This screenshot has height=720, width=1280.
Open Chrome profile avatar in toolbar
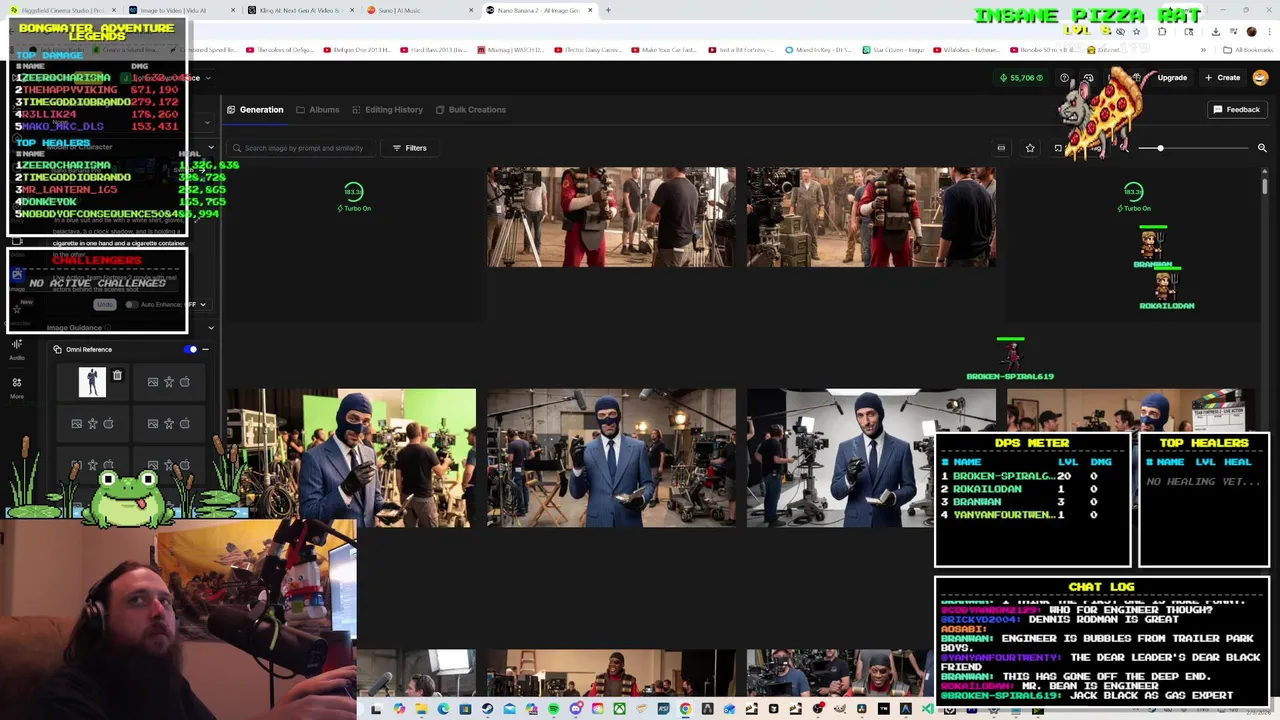click(x=1251, y=31)
